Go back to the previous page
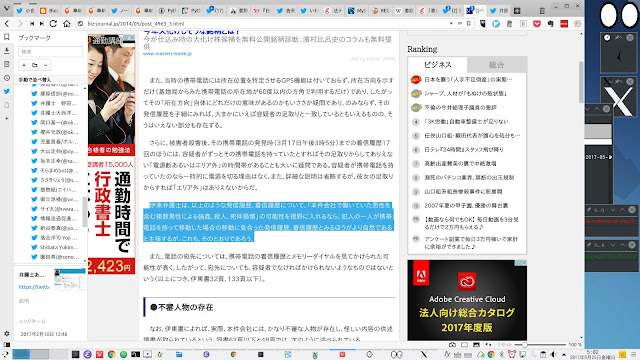 [x=7, y=24]
